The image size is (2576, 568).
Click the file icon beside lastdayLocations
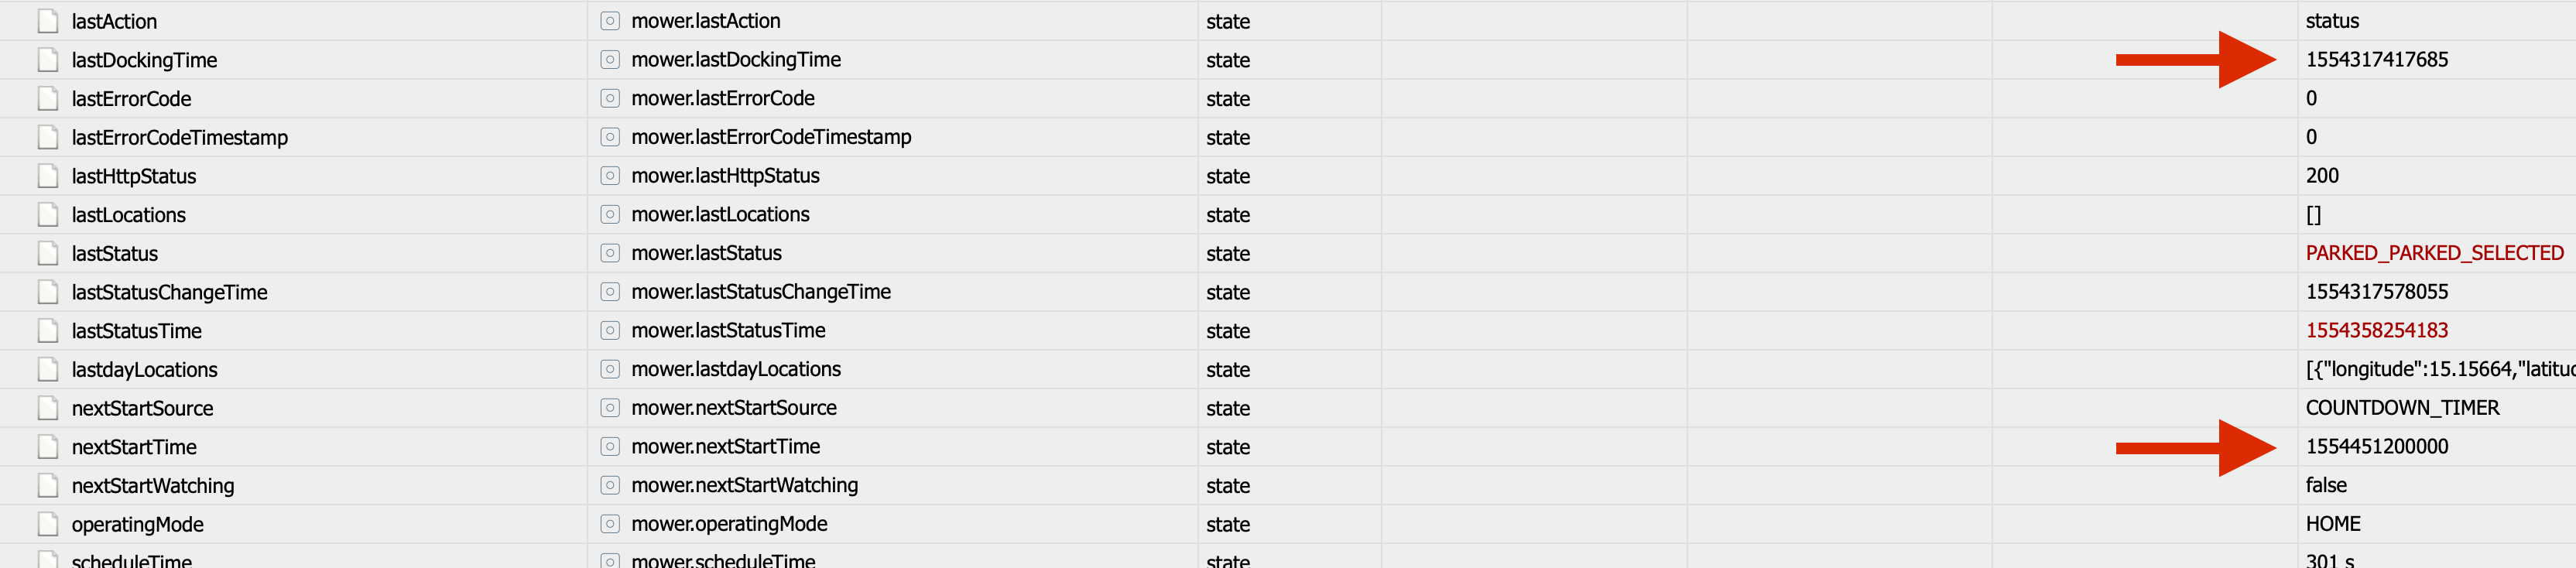[47, 370]
